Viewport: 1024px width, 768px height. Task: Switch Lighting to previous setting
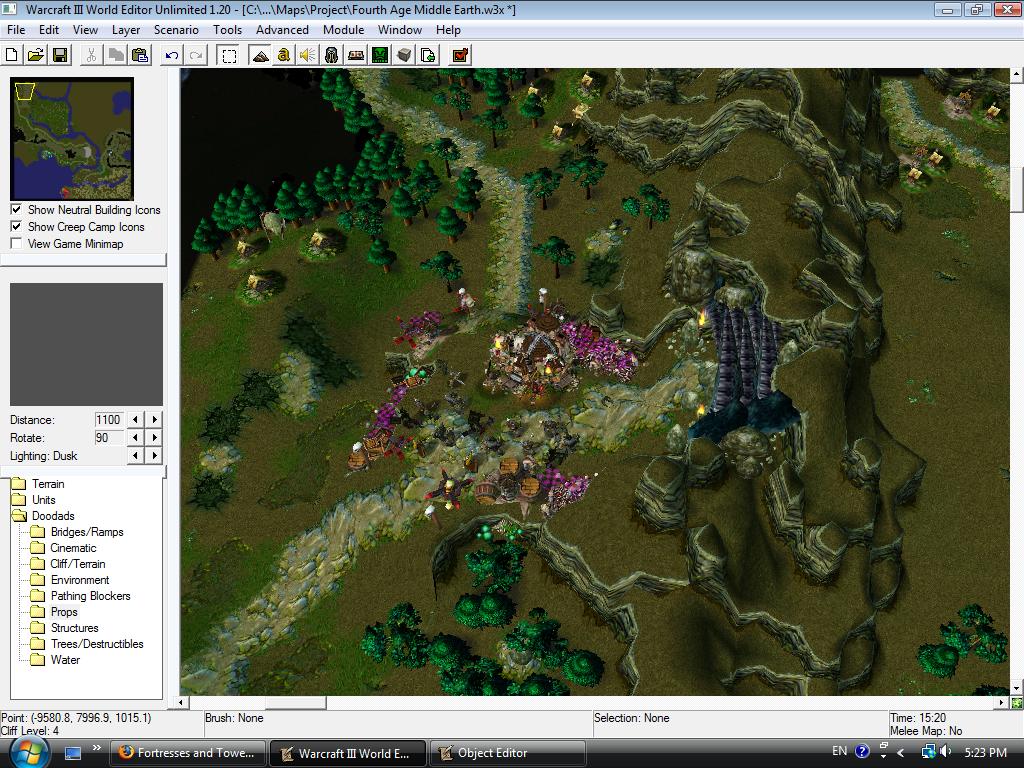(135, 455)
